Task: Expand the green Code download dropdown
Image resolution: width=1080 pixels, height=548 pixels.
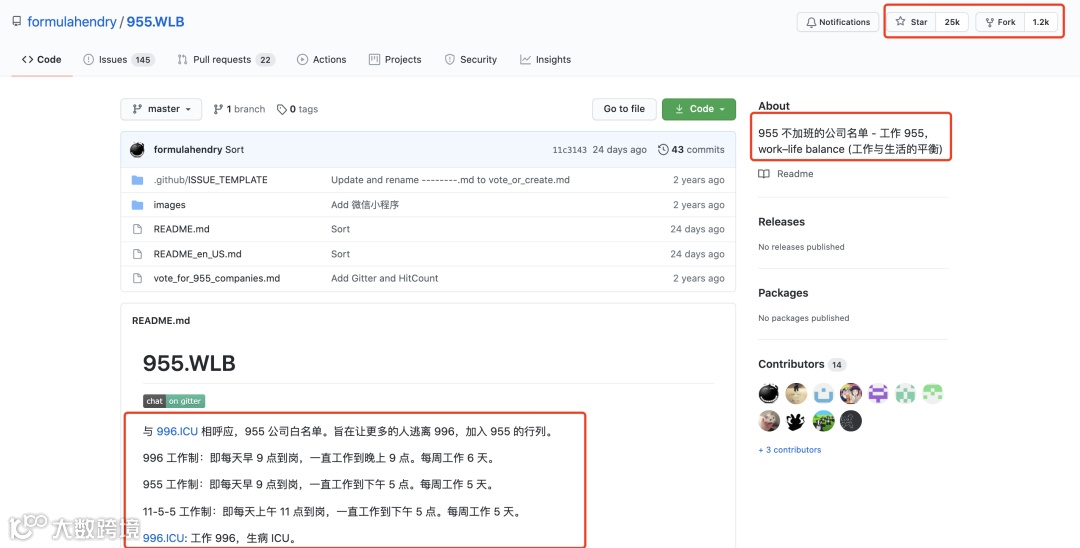Action: tap(698, 109)
